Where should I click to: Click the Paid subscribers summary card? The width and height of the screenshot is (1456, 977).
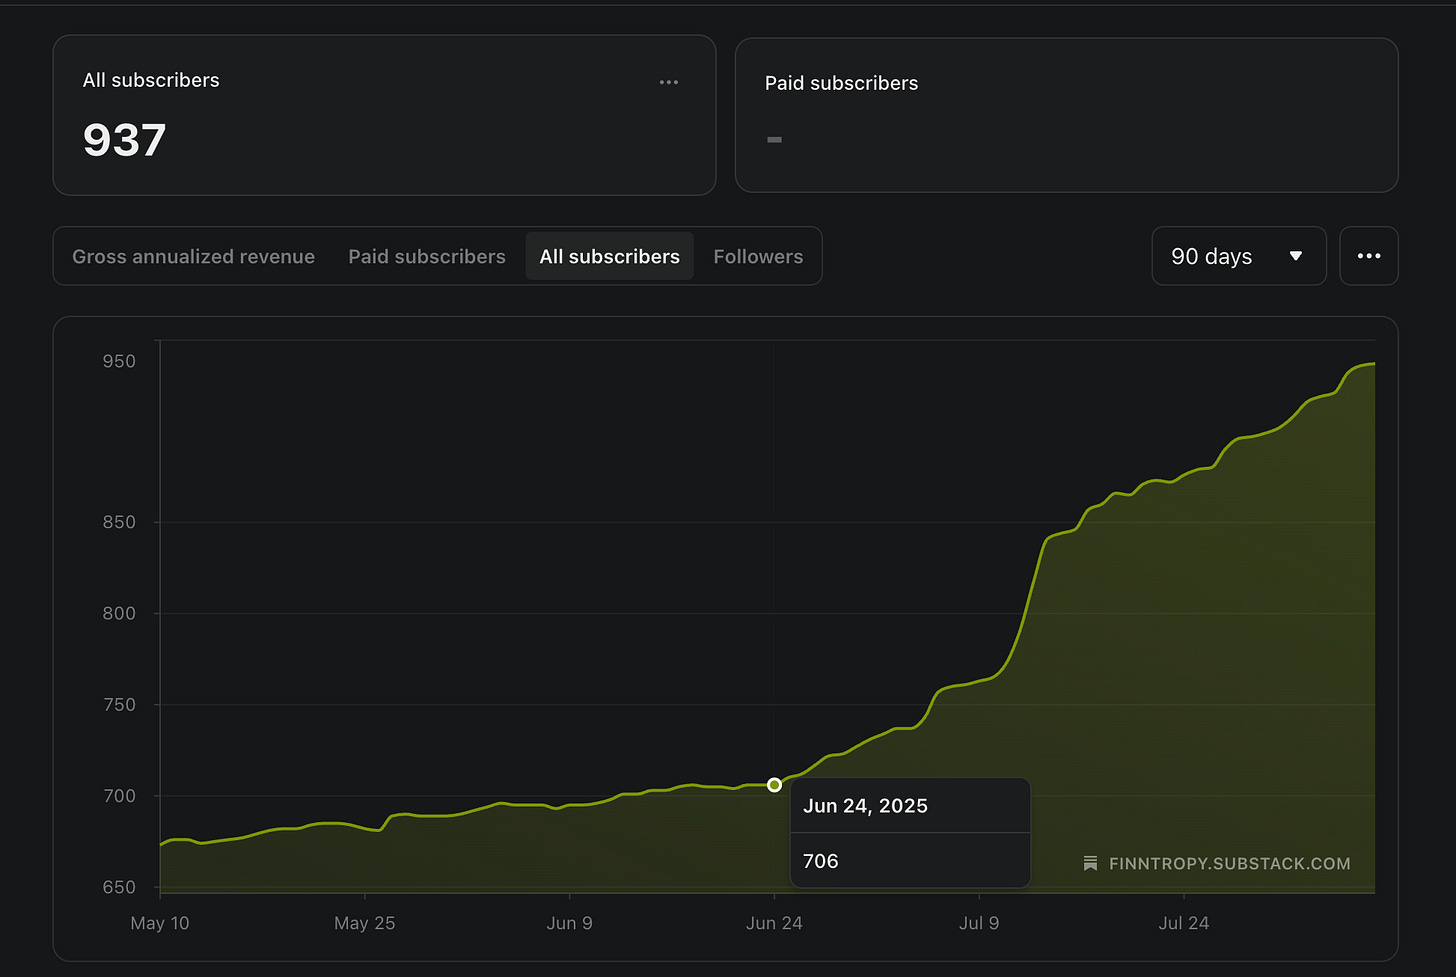[1066, 115]
